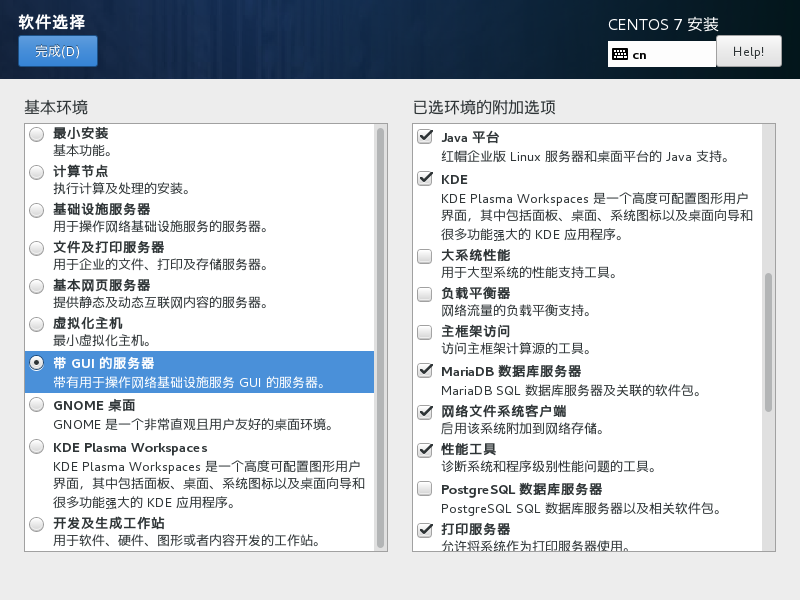Enable the 大系统性能 checkbox
Image resolution: width=800 pixels, height=600 pixels.
coord(425,256)
